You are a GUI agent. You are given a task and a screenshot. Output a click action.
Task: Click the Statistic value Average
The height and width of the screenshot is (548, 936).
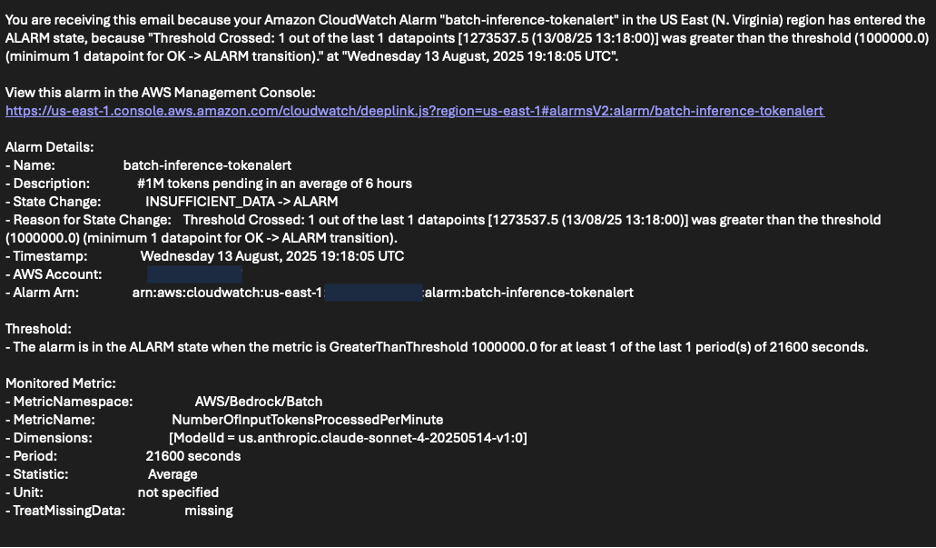click(x=173, y=474)
